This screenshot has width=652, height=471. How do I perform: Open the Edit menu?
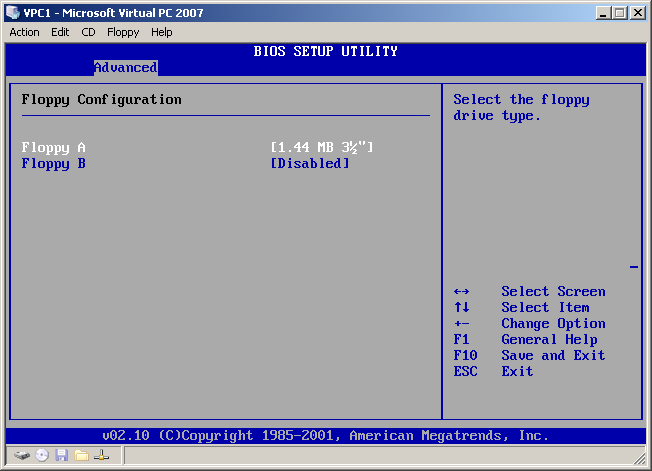60,32
